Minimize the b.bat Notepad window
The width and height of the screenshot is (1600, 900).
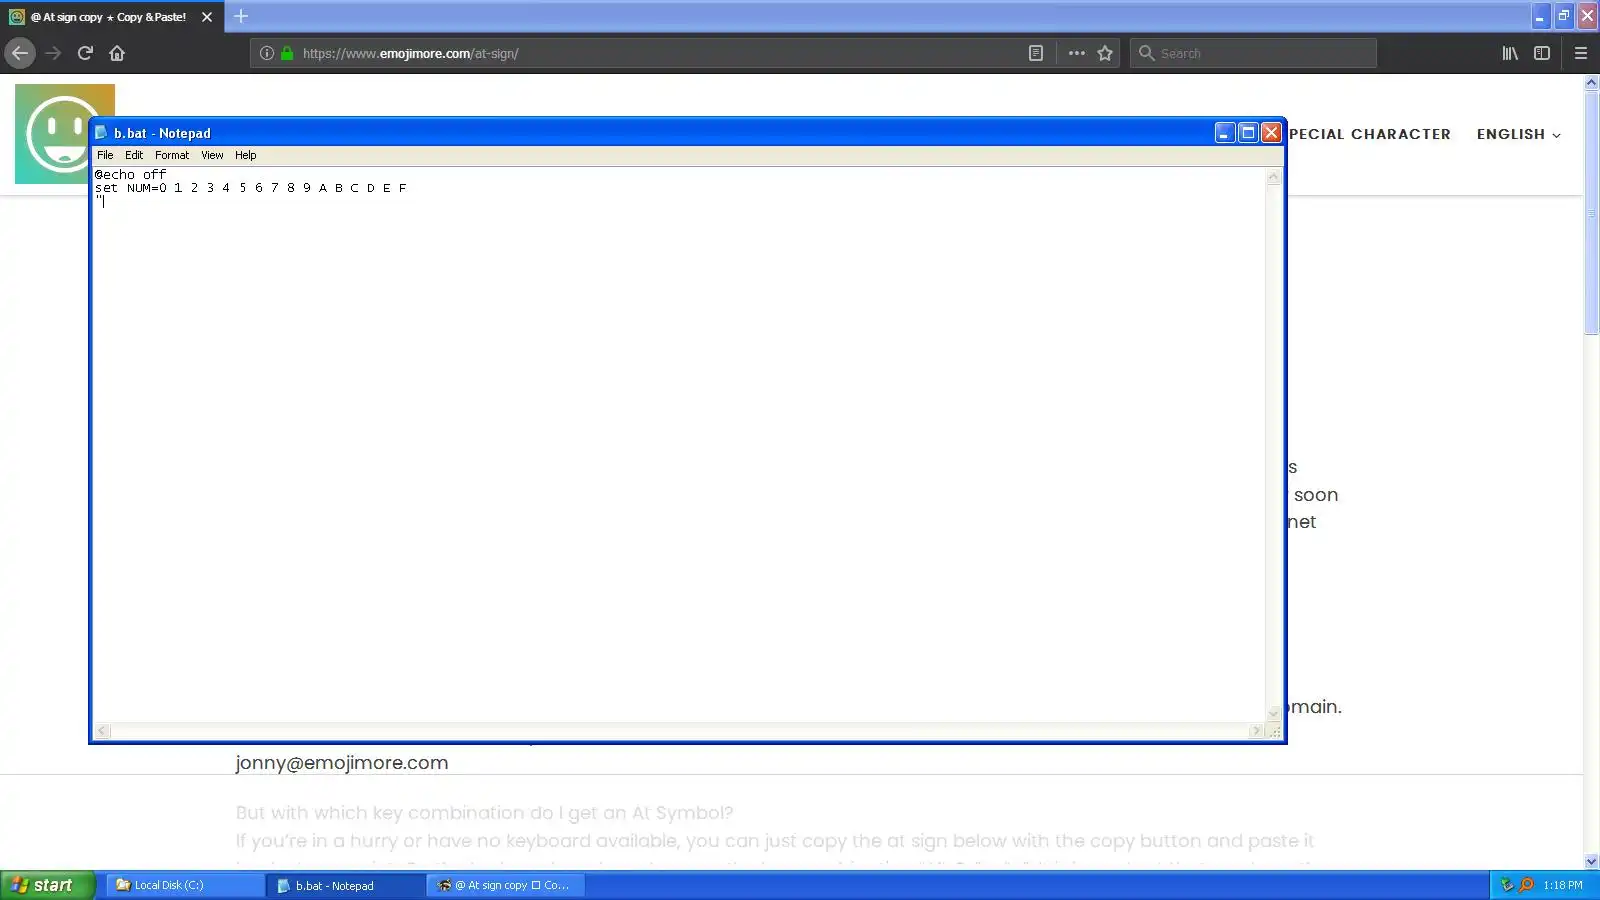pyautogui.click(x=1225, y=133)
